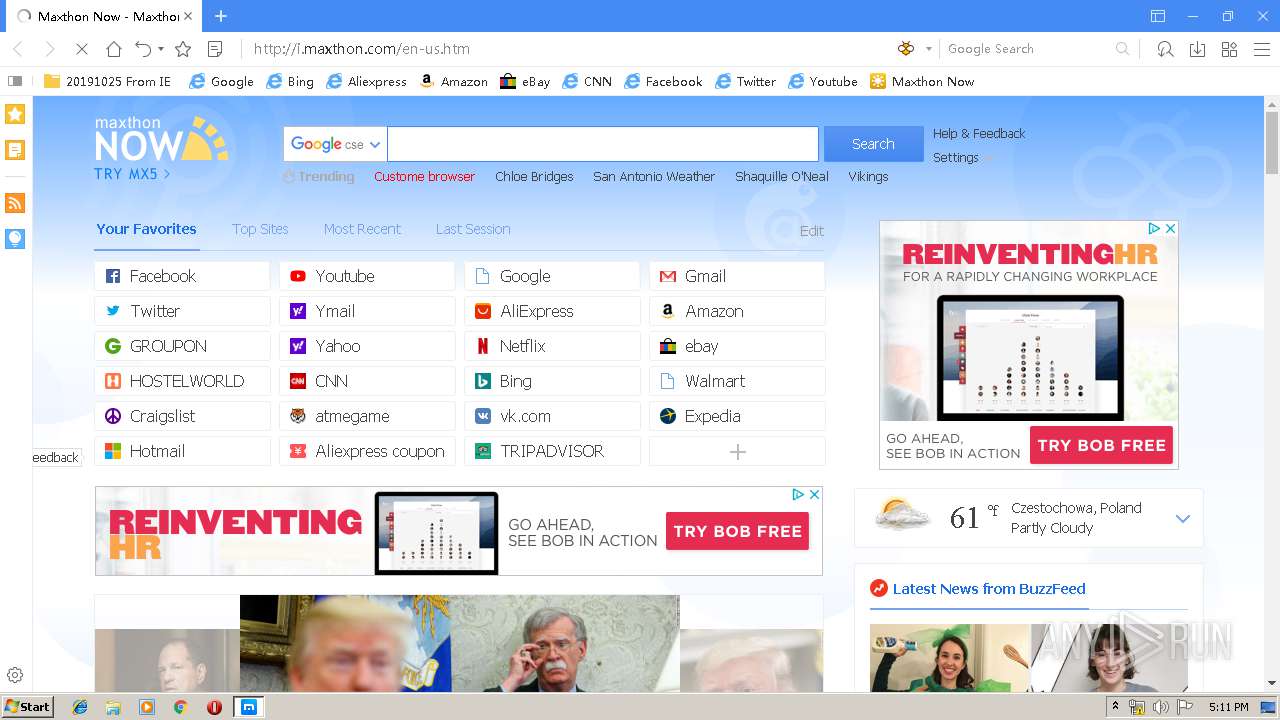This screenshot has height=720, width=1280.
Task: Undo closed tab arrow icon
Action: 143,49
